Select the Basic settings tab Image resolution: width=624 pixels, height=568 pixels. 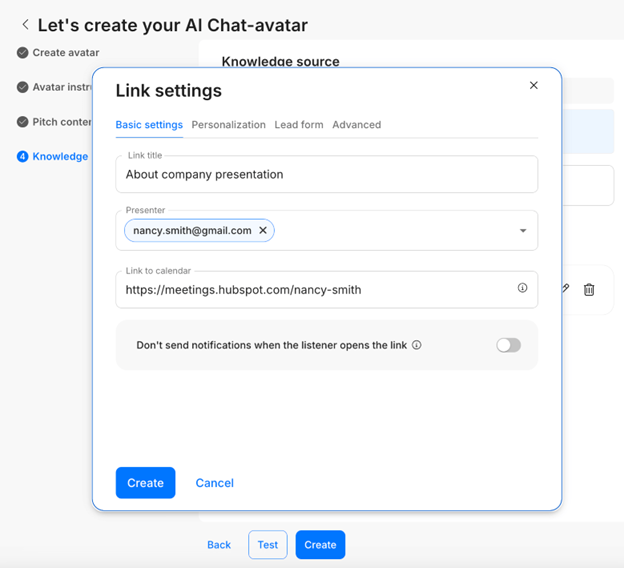[x=149, y=125]
